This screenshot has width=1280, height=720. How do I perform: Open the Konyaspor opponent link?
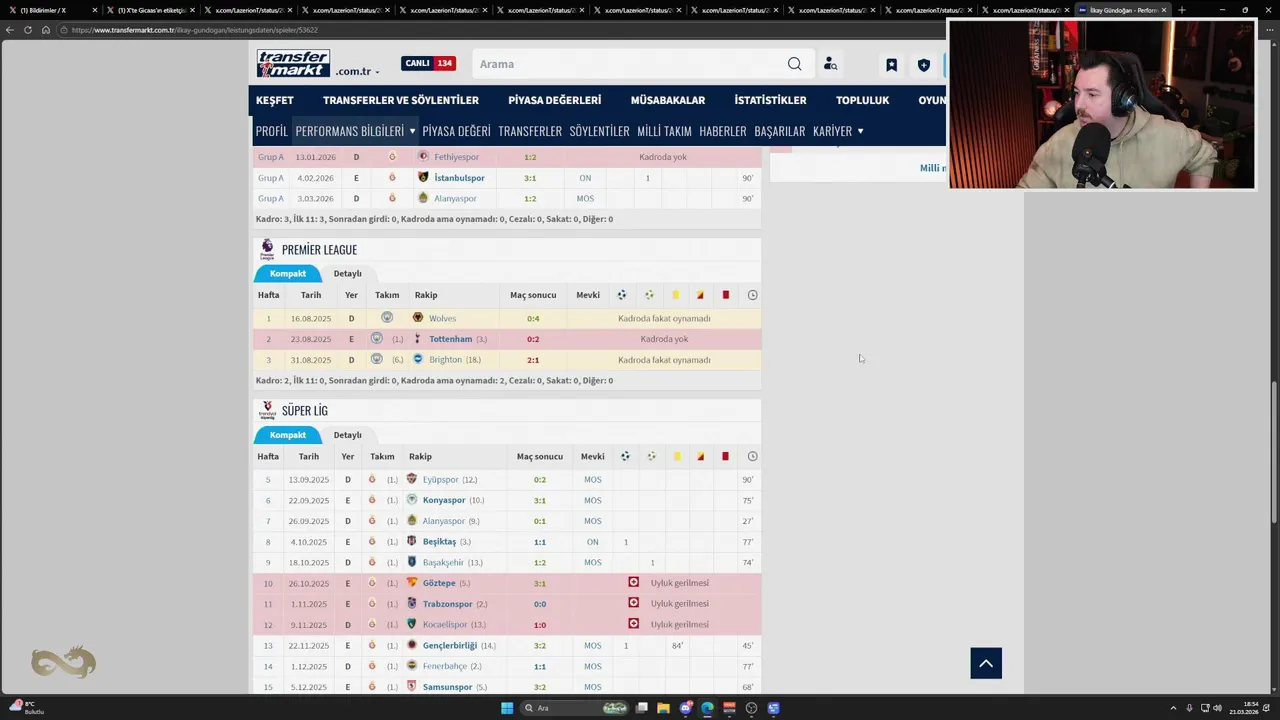pos(444,500)
